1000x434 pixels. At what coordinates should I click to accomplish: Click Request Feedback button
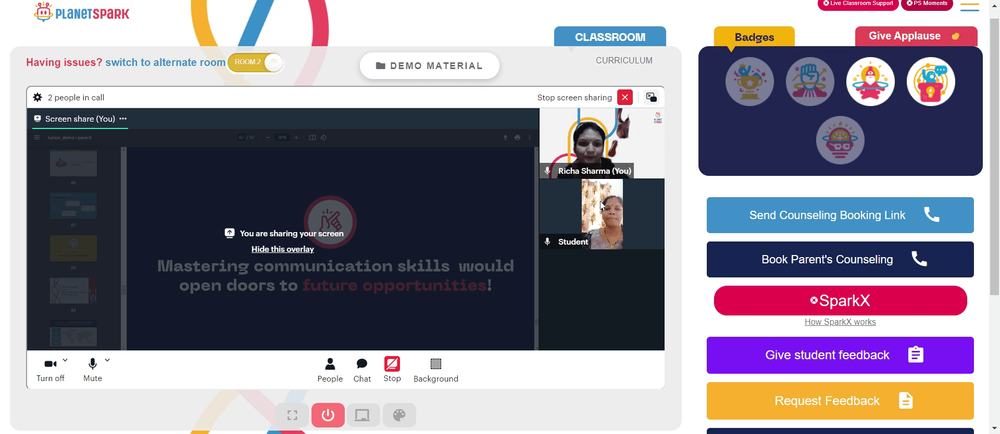coord(840,401)
